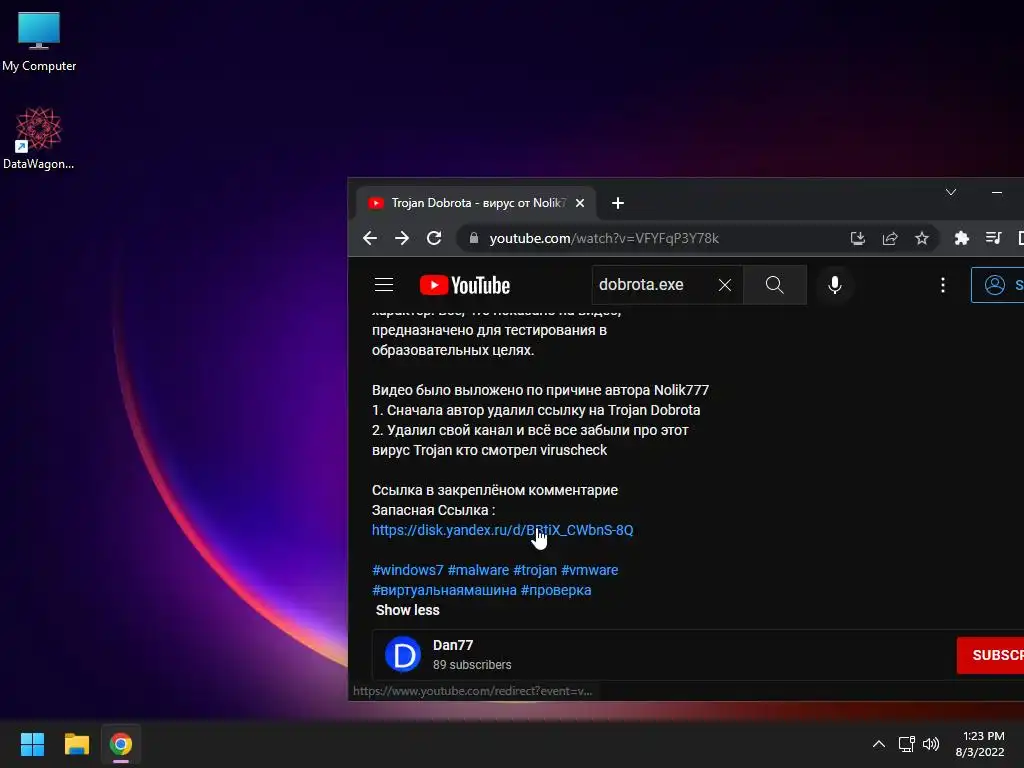Open the disk.yandex.ru link
Screen dimensions: 1024x768
click(x=502, y=530)
